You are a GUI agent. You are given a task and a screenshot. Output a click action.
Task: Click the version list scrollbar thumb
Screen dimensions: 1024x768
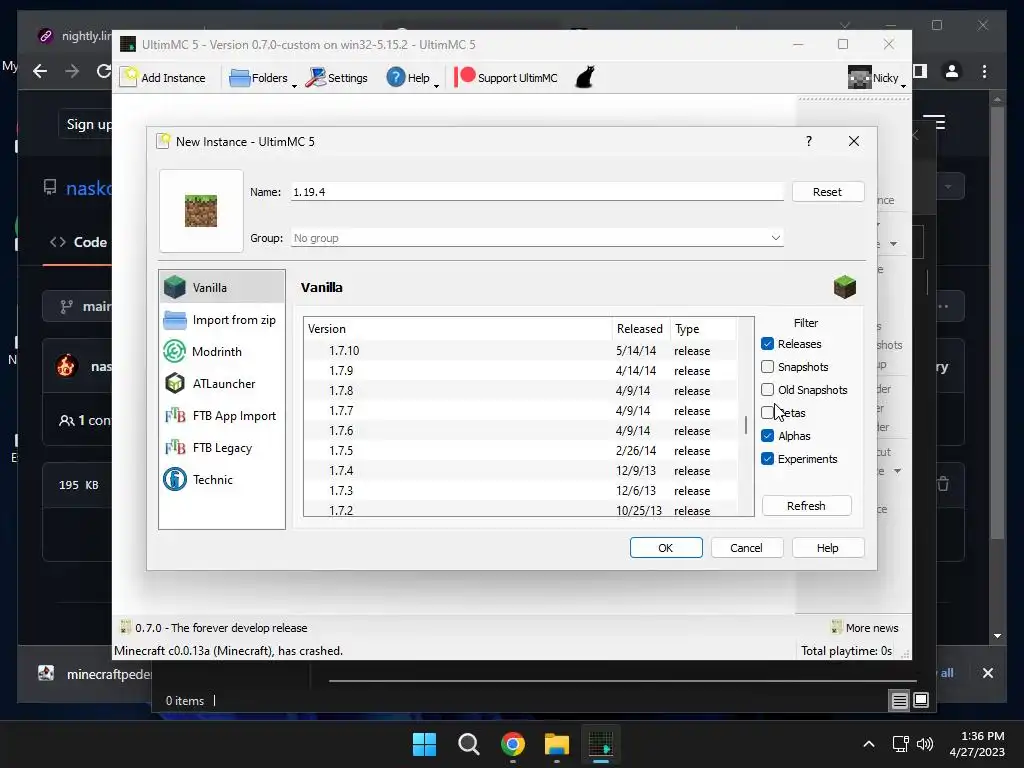point(746,425)
